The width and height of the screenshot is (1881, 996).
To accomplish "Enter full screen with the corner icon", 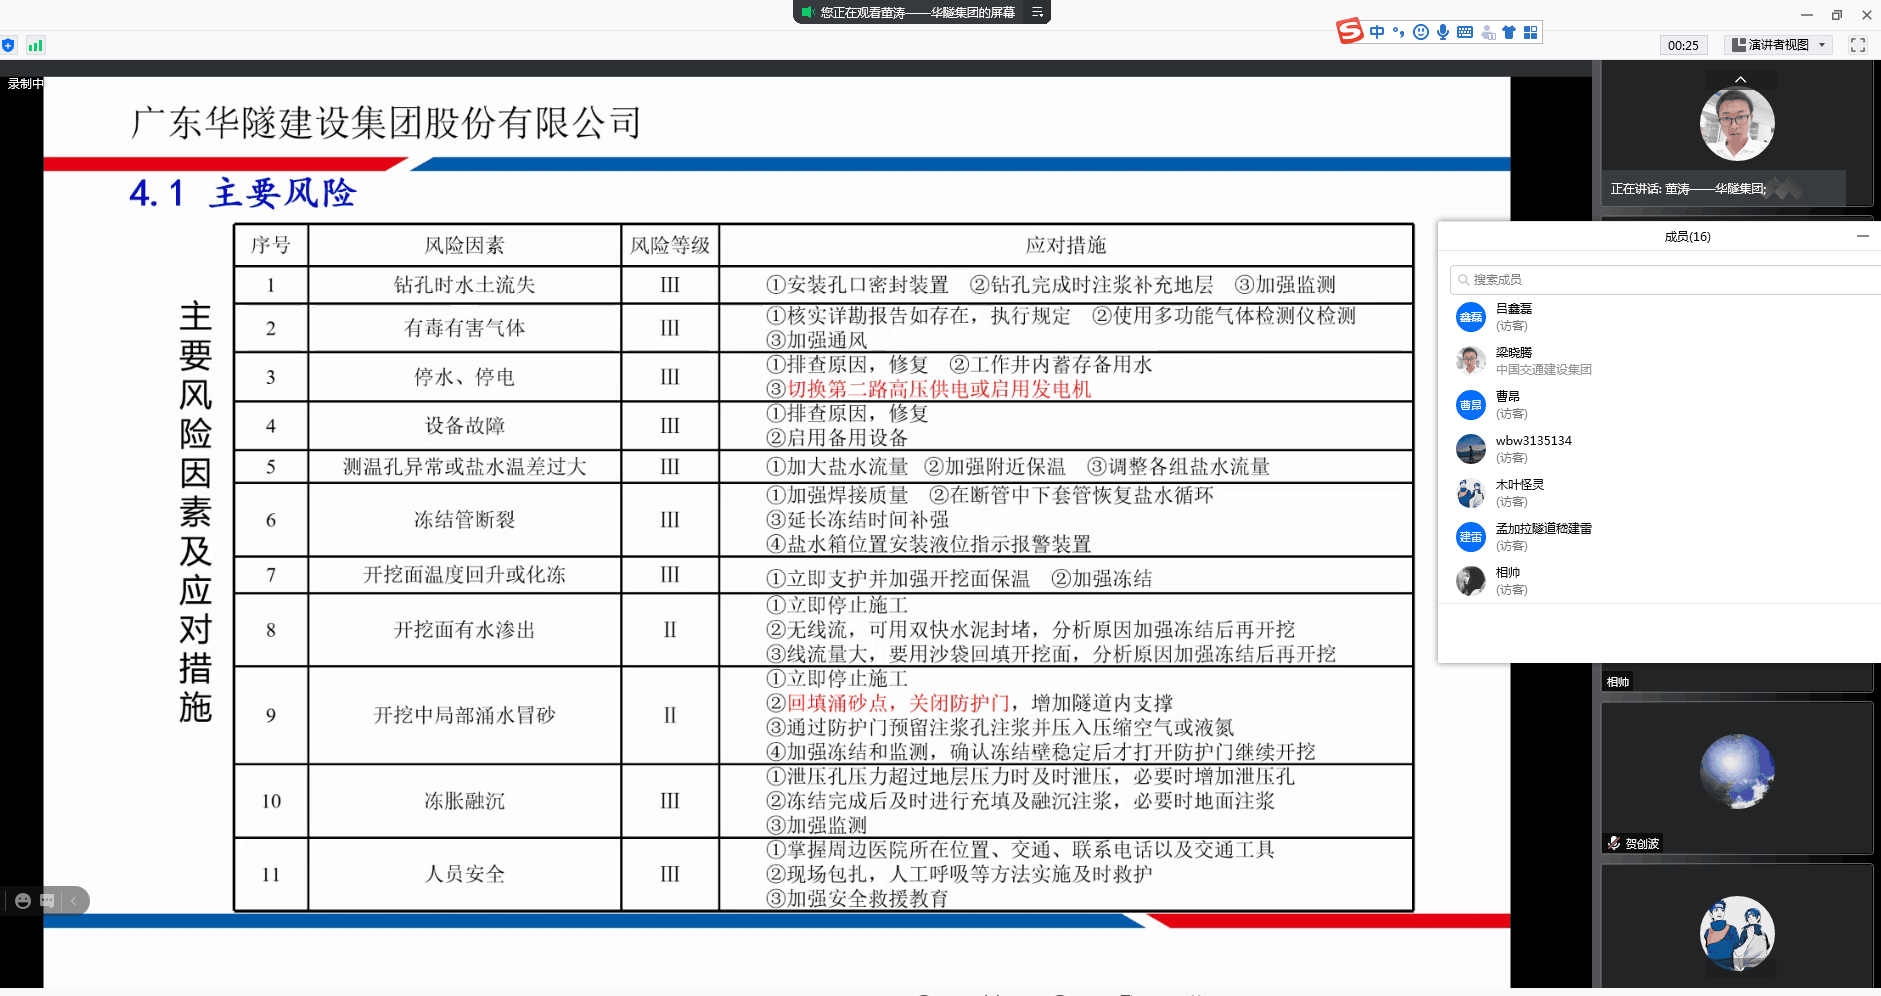I will 1858,45.
